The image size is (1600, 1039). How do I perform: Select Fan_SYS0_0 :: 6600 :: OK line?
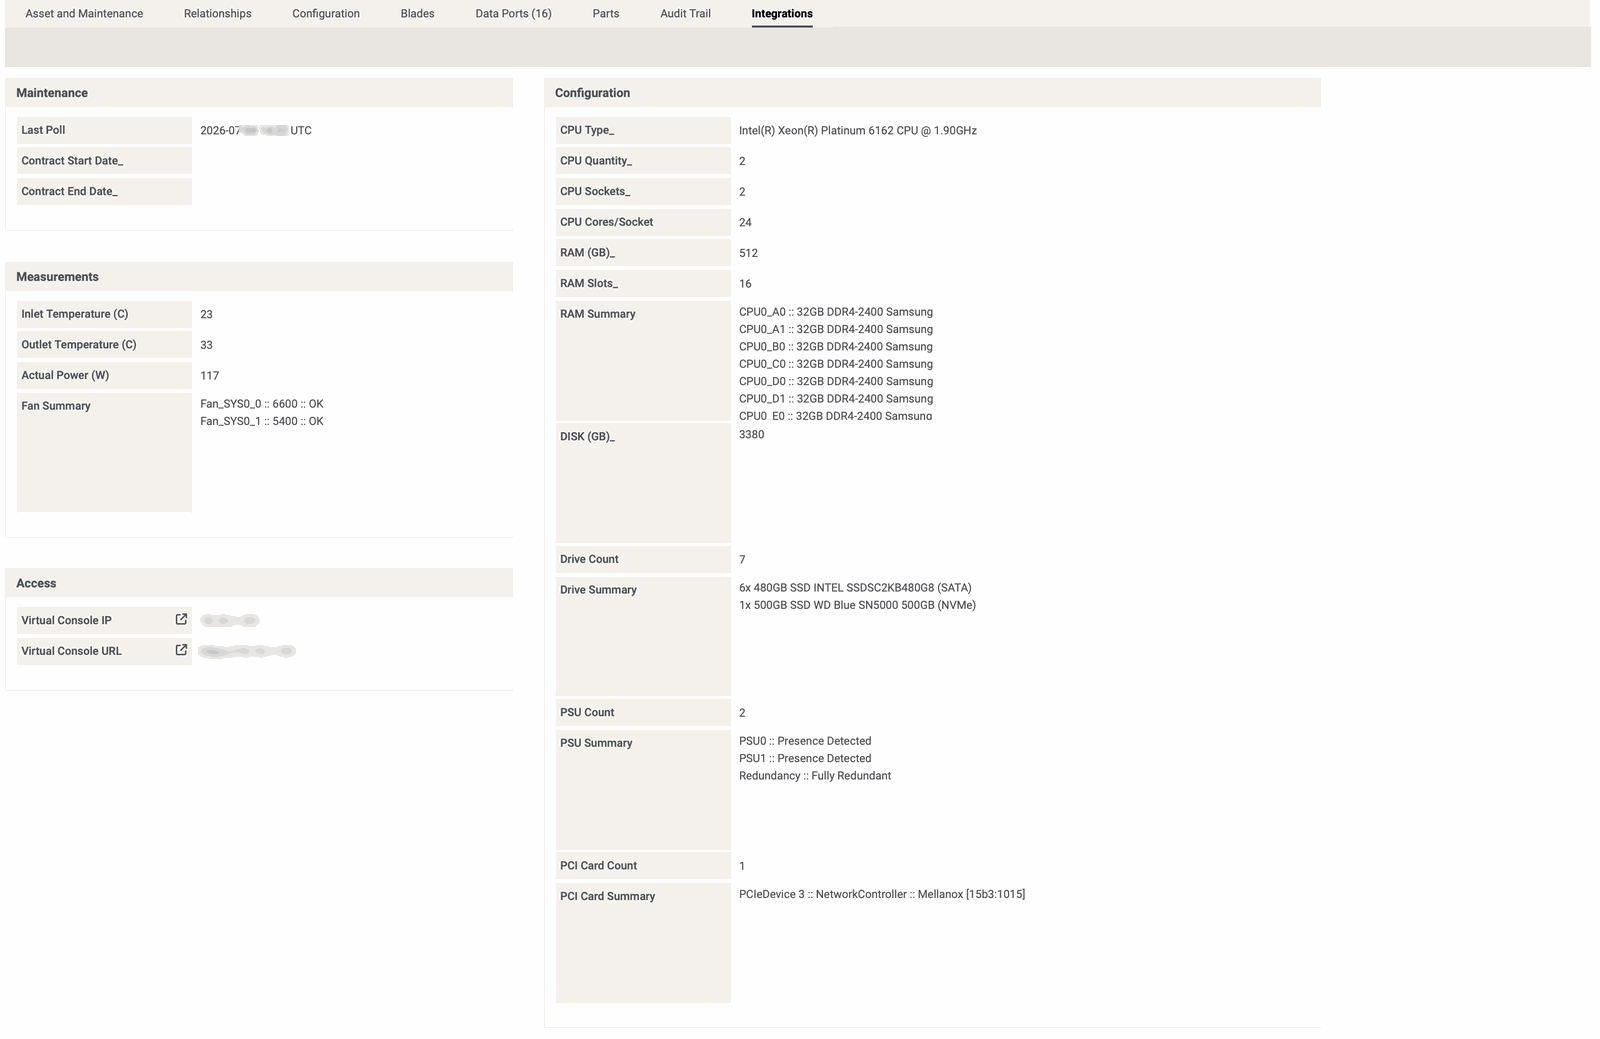[x=262, y=404]
